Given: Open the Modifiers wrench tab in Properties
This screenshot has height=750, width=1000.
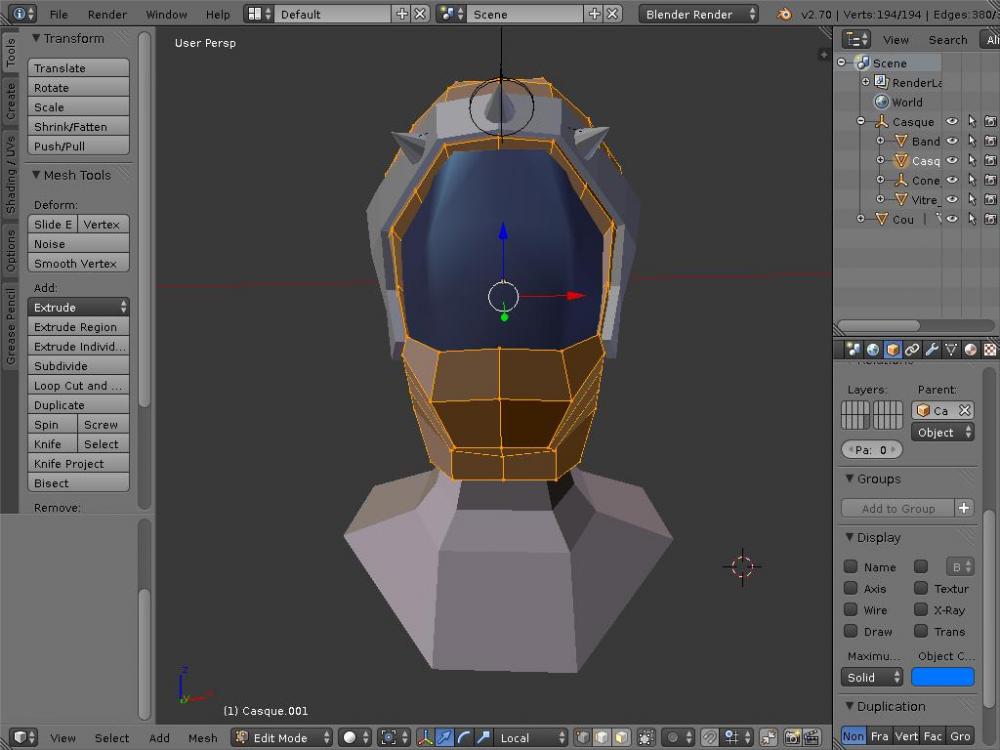Looking at the screenshot, I should pos(931,350).
